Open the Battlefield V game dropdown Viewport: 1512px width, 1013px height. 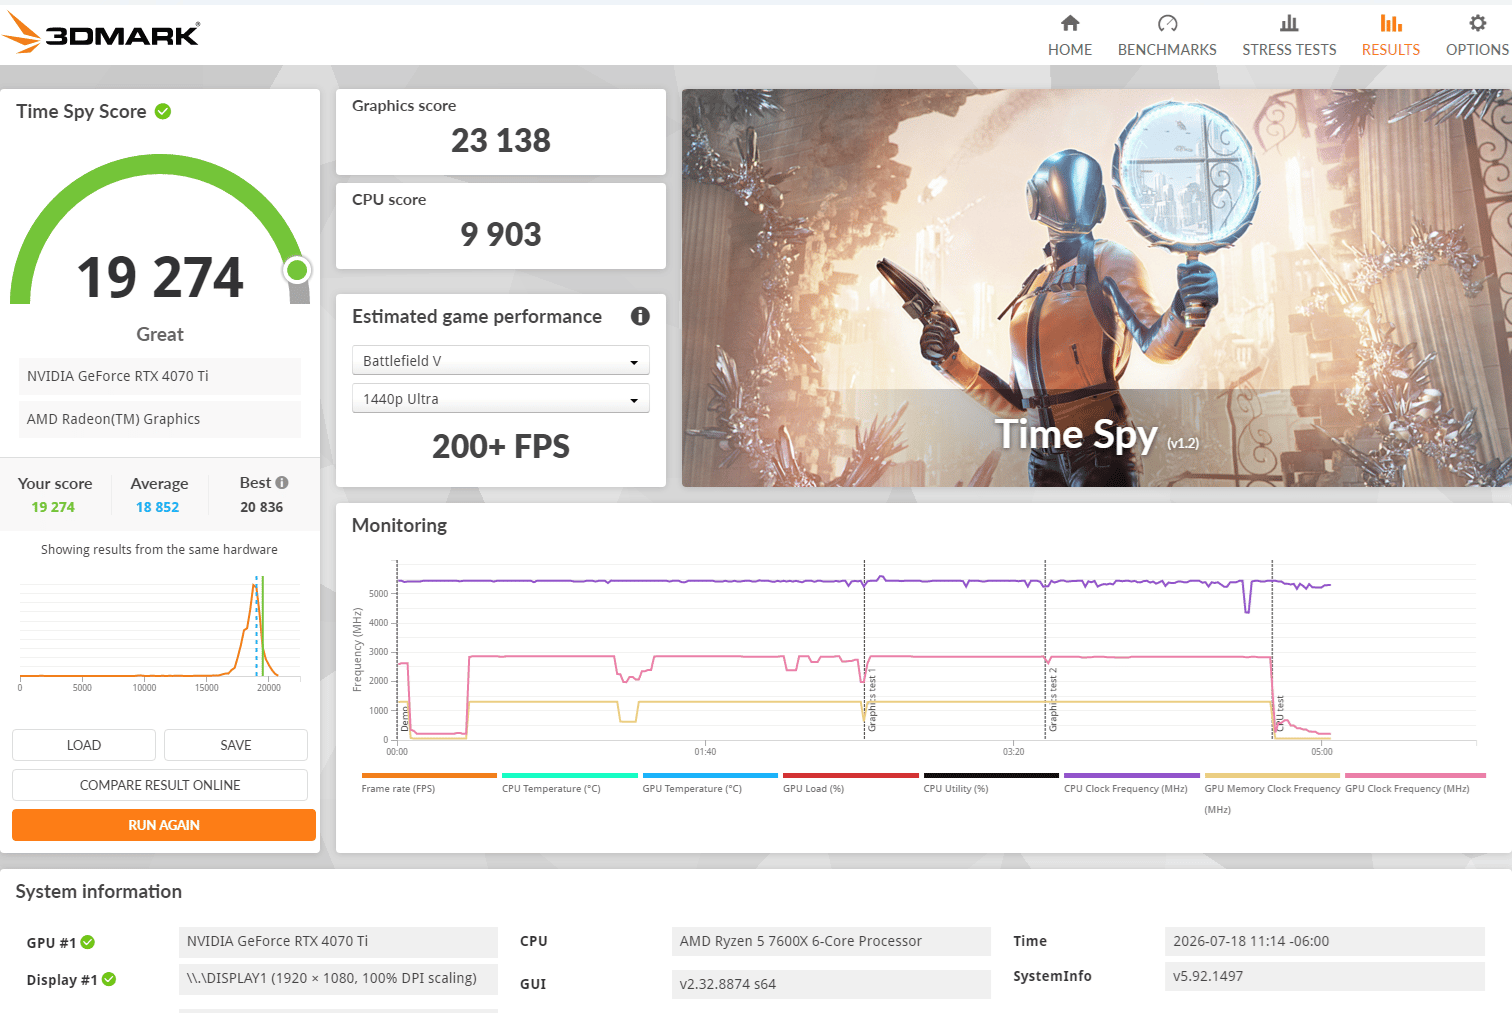[501, 360]
